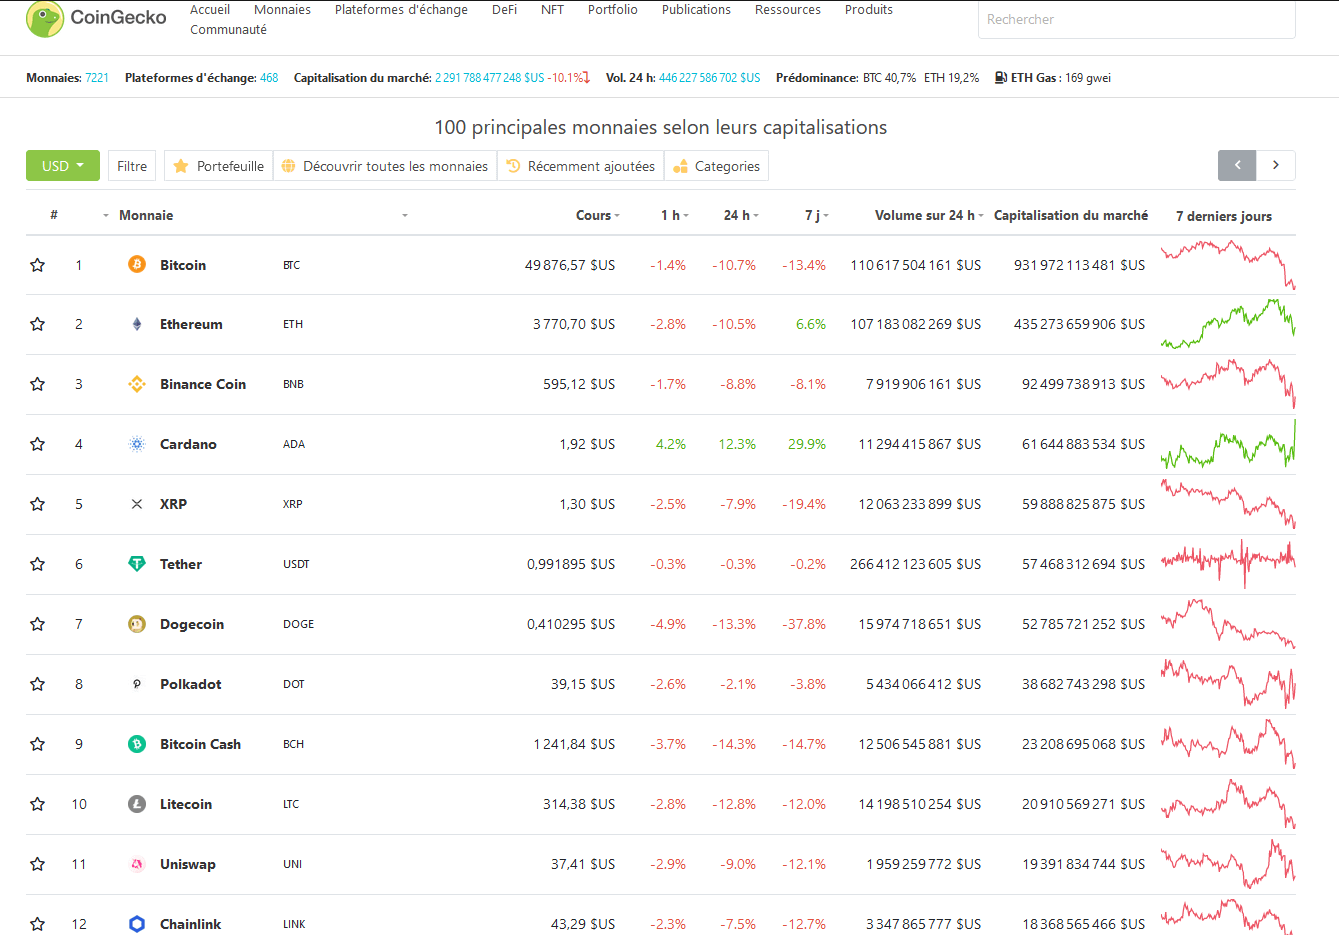Image resolution: width=1339 pixels, height=935 pixels.
Task: Click the Tether coin icon
Action: tap(137, 564)
